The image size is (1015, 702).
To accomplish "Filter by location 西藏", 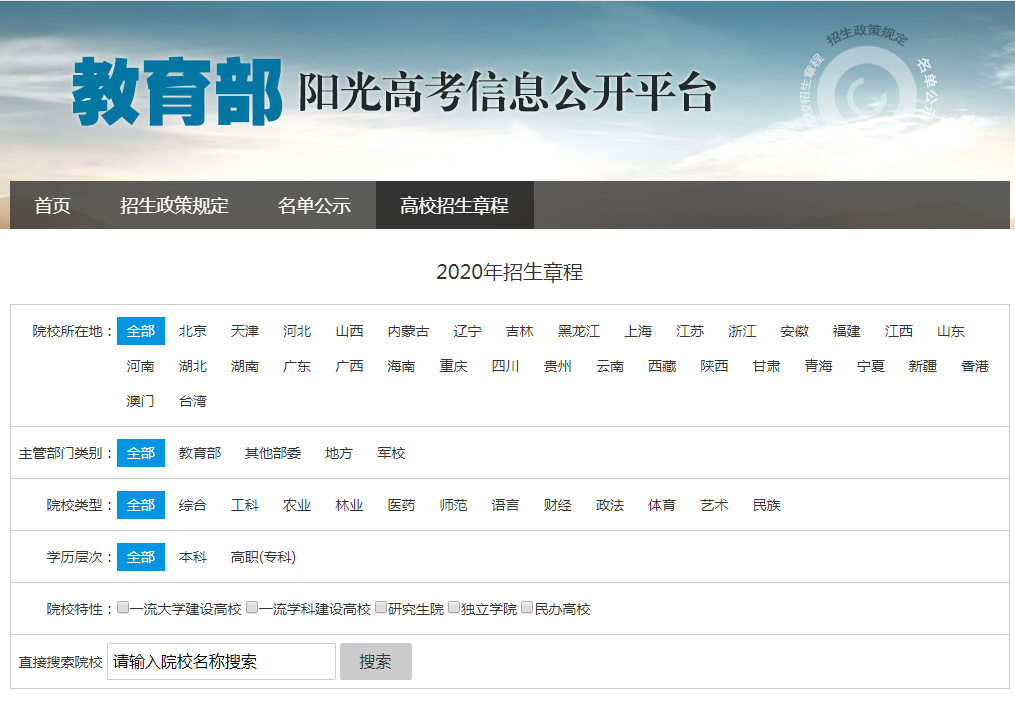I will tap(662, 366).
